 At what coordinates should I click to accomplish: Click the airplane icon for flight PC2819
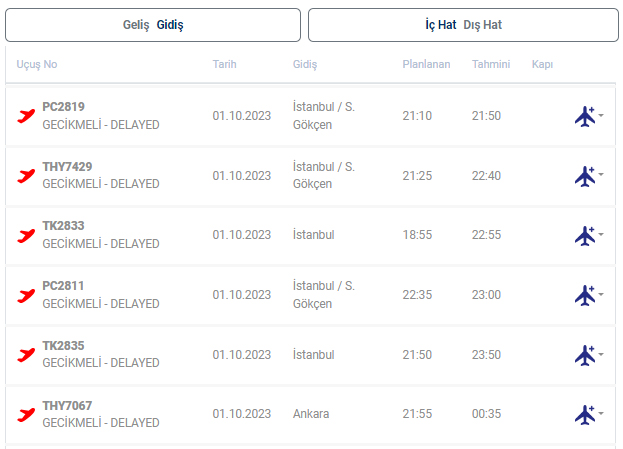[585, 116]
